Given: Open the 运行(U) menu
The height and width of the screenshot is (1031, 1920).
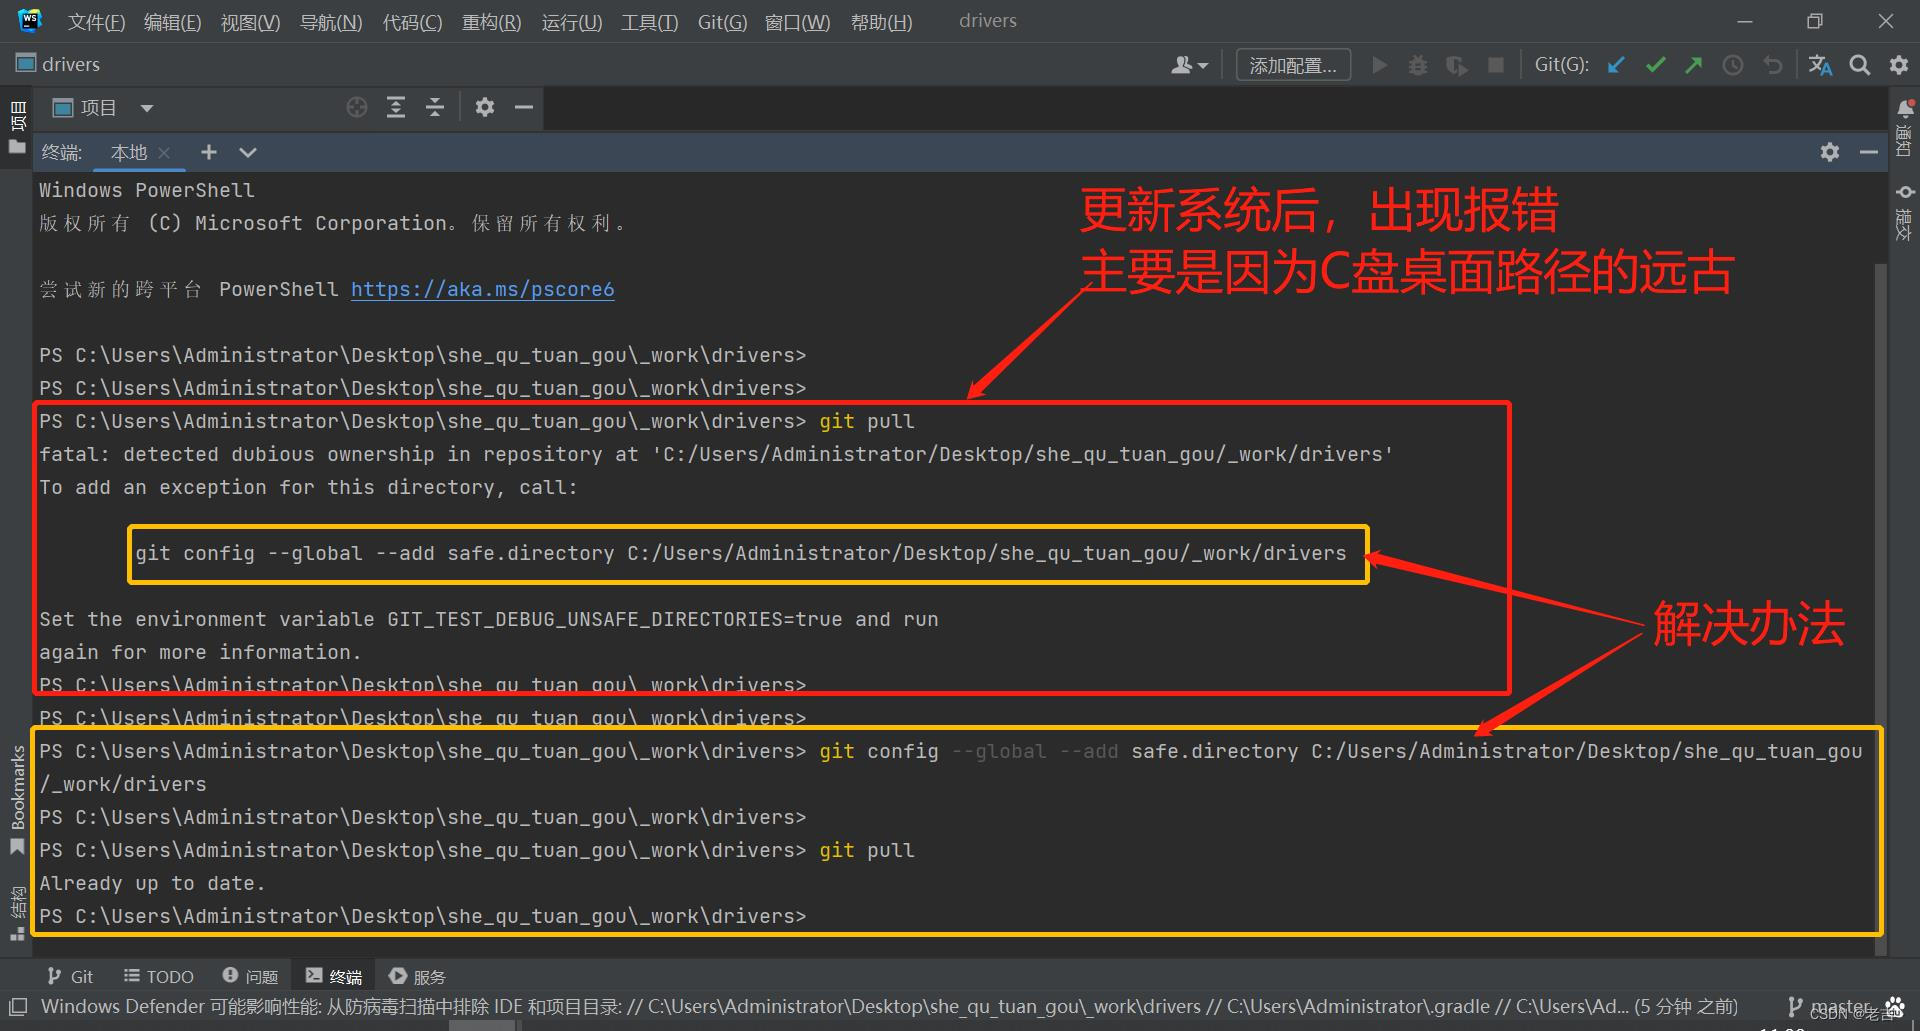Looking at the screenshot, I should [571, 21].
